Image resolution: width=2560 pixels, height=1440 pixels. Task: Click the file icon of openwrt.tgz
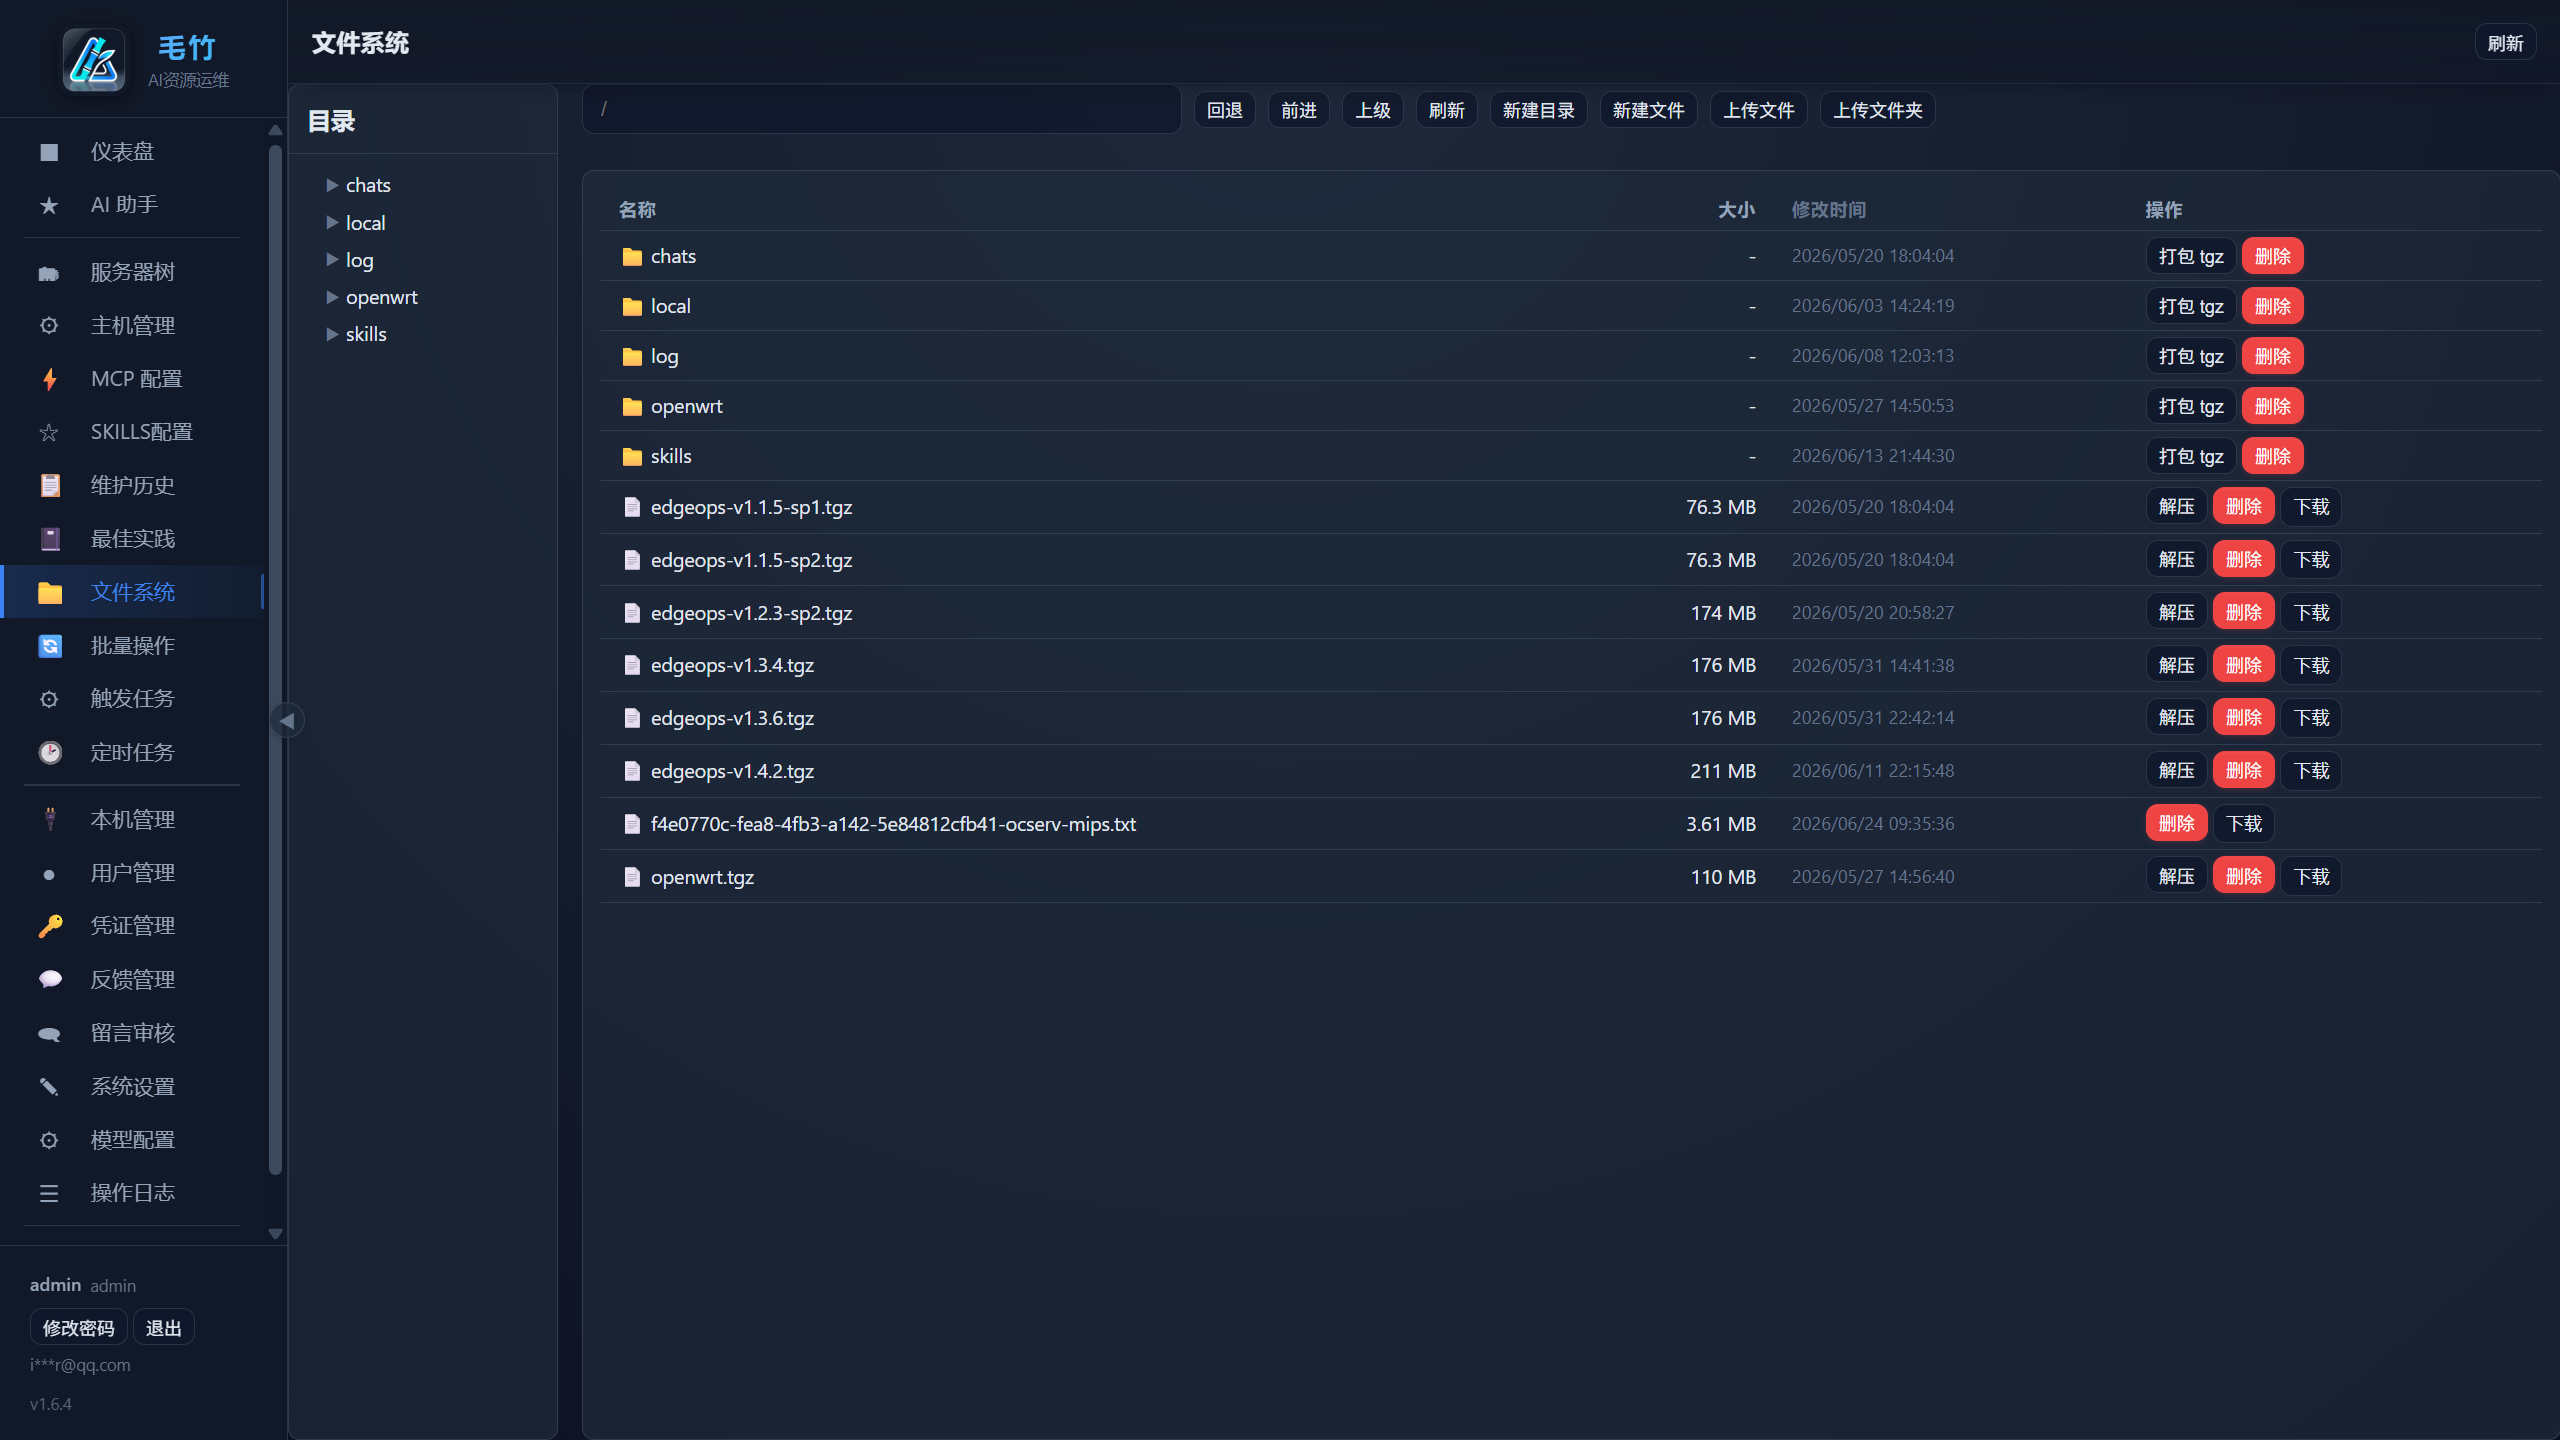coord(632,877)
